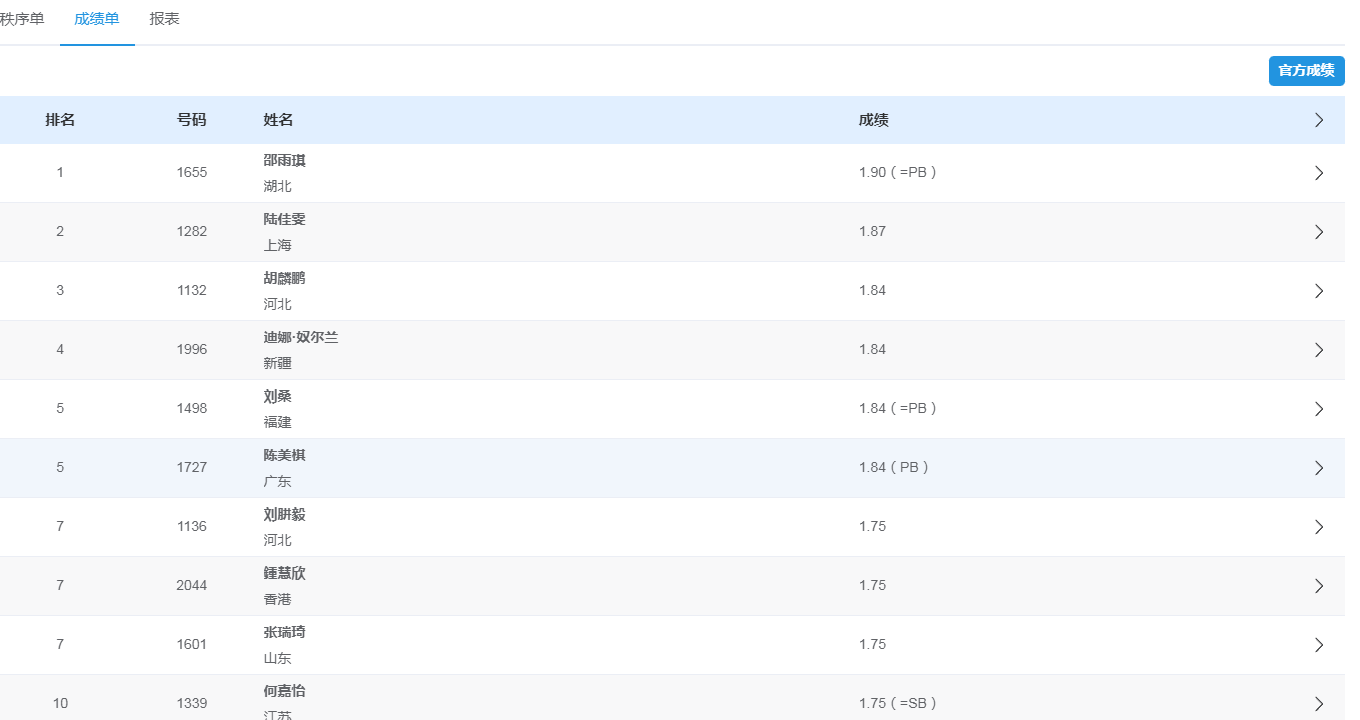Click rank 10 cell
This screenshot has height=720, width=1360.
click(60, 703)
